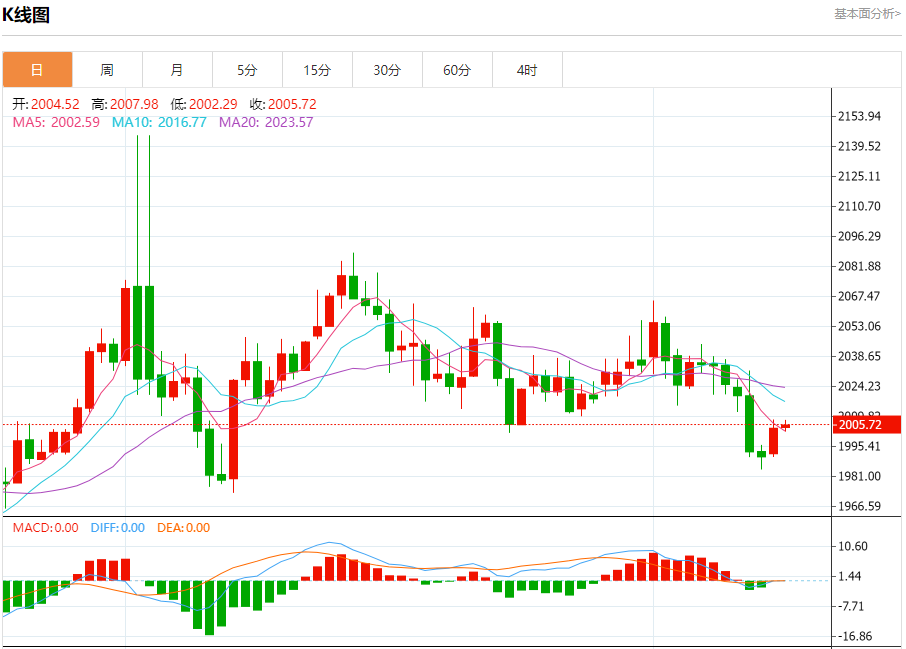
Task: Click the MACD:0.00 indicator label
Action: 46,528
